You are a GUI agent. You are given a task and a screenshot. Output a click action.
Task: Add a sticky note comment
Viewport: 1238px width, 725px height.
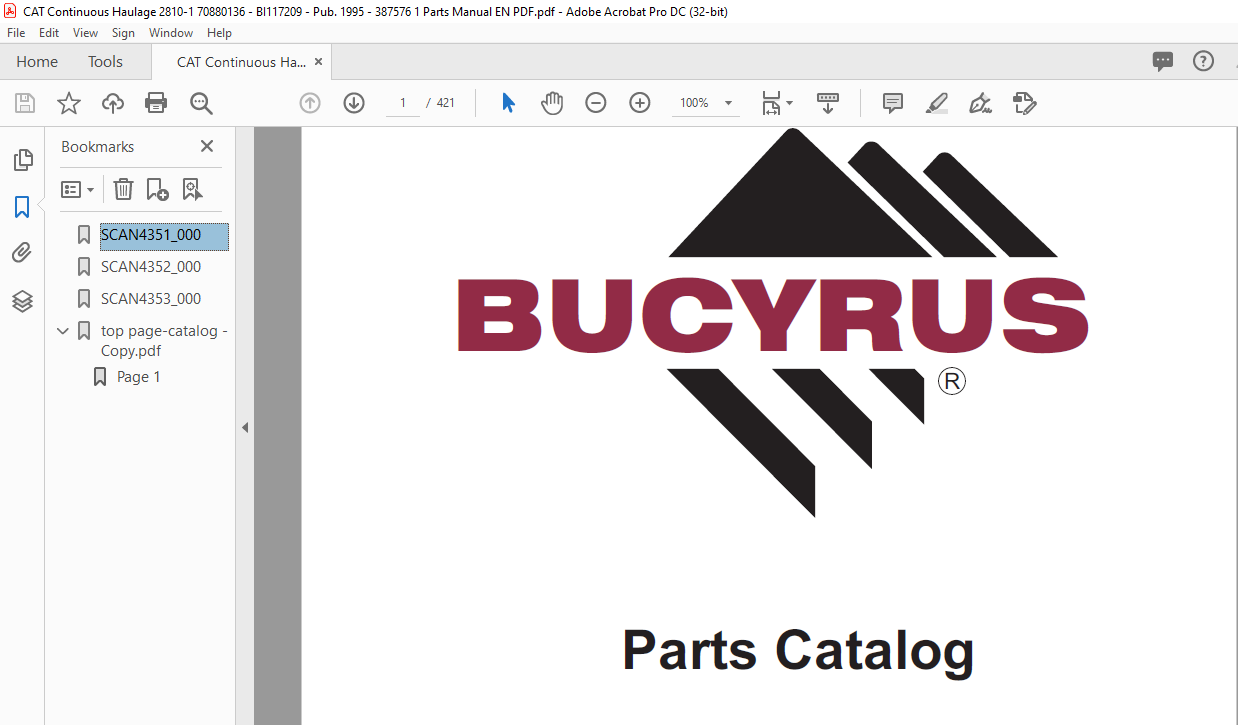click(893, 103)
